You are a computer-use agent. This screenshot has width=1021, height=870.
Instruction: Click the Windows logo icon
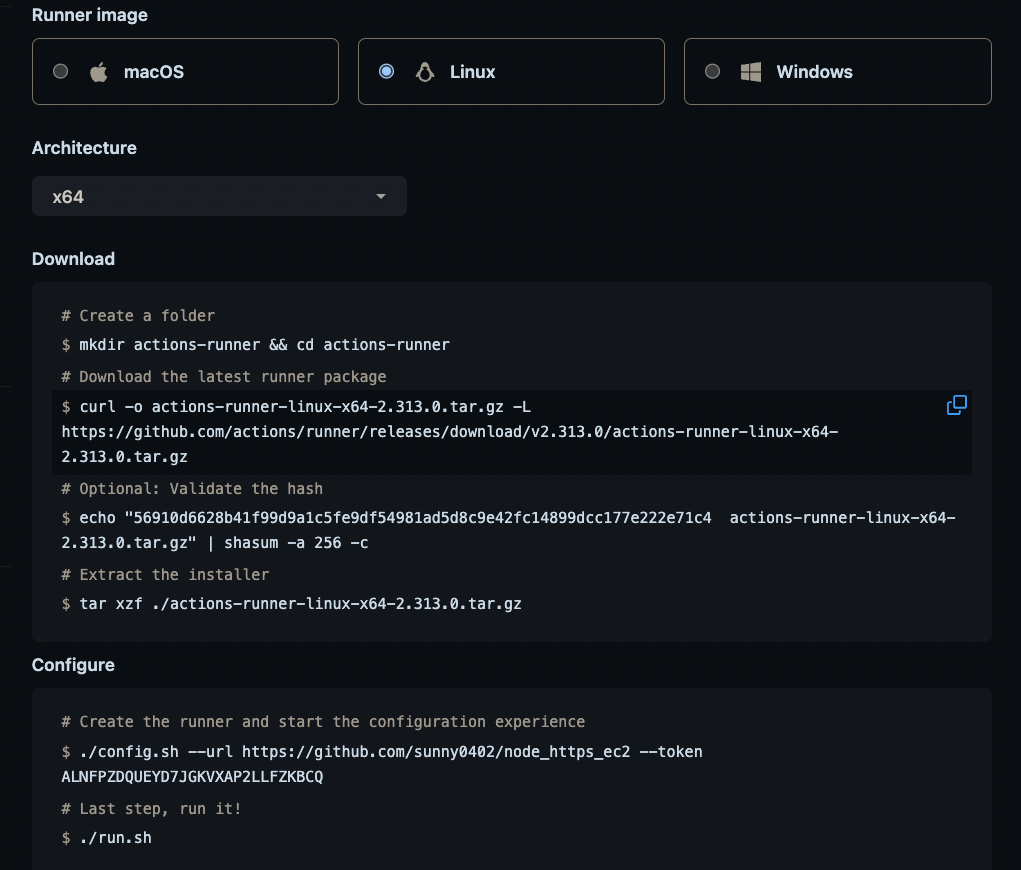pyautogui.click(x=750, y=71)
